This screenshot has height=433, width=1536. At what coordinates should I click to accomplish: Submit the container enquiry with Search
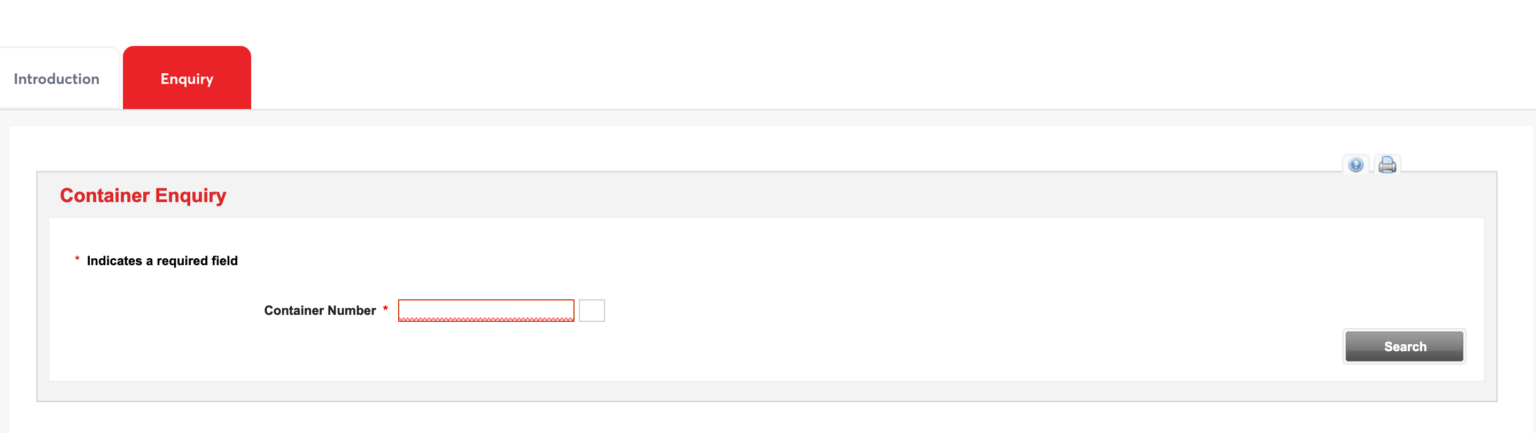click(1404, 346)
